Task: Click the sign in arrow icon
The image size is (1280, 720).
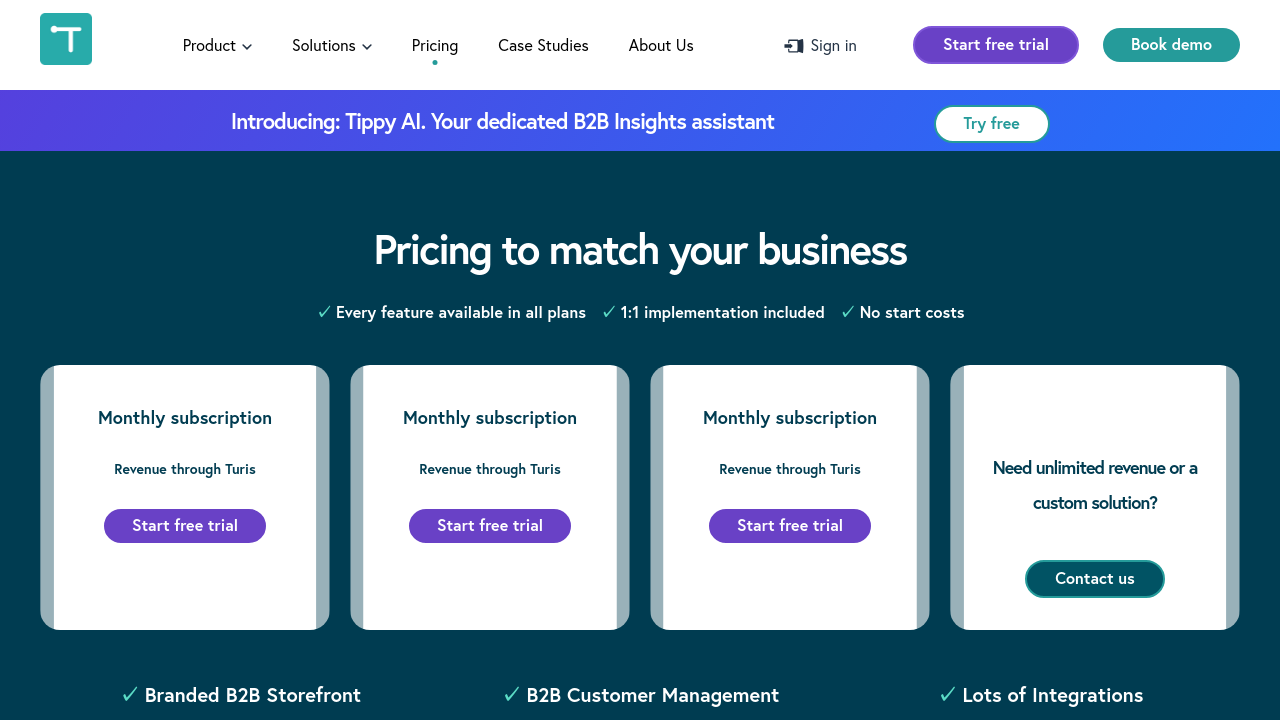Action: (x=794, y=46)
